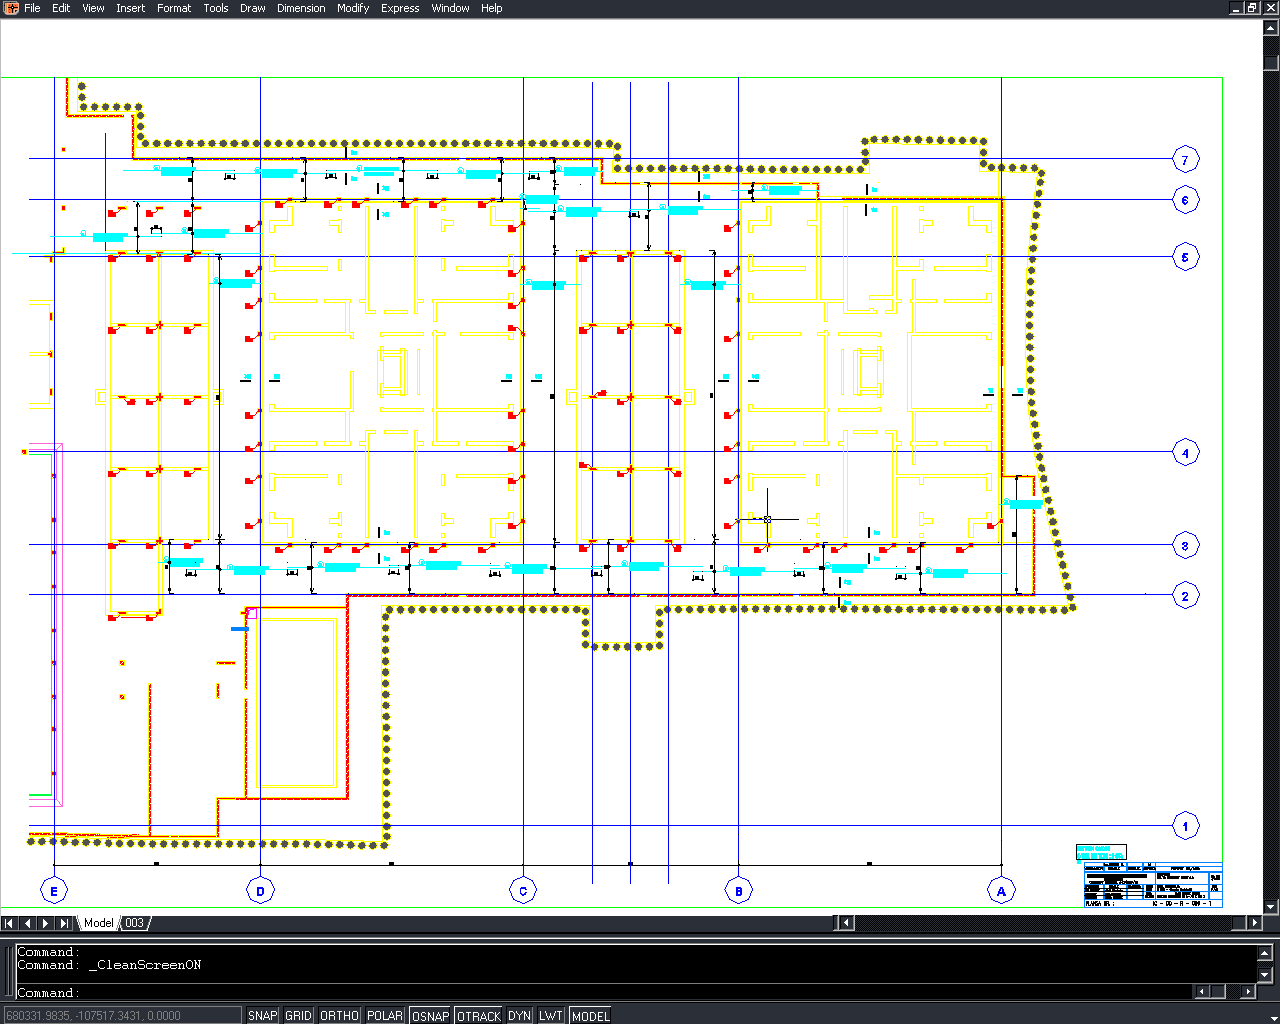Screen dimensions: 1280x1024
Task: Select grid bubble A
Action: (1001, 891)
